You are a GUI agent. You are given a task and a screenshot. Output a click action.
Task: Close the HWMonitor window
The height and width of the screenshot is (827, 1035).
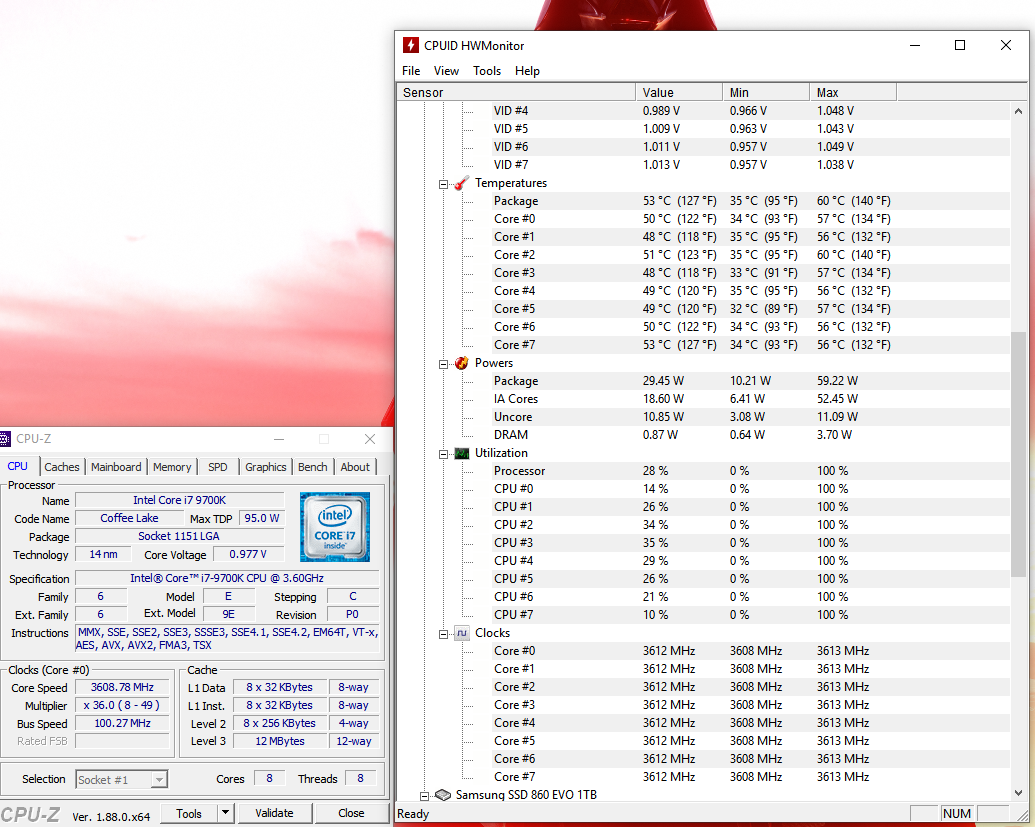click(x=1005, y=45)
